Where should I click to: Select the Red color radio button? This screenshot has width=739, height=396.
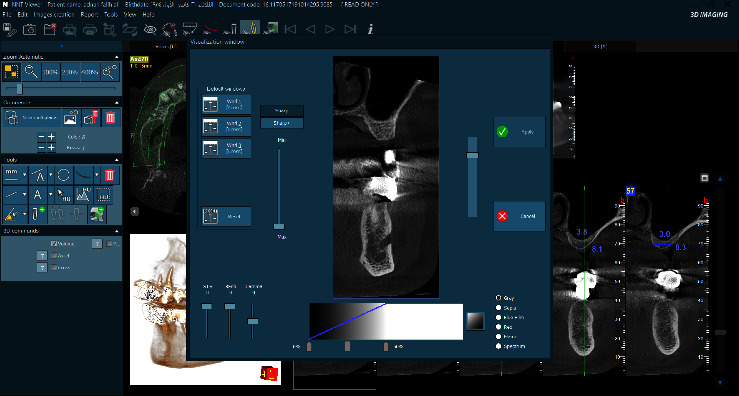click(499, 327)
